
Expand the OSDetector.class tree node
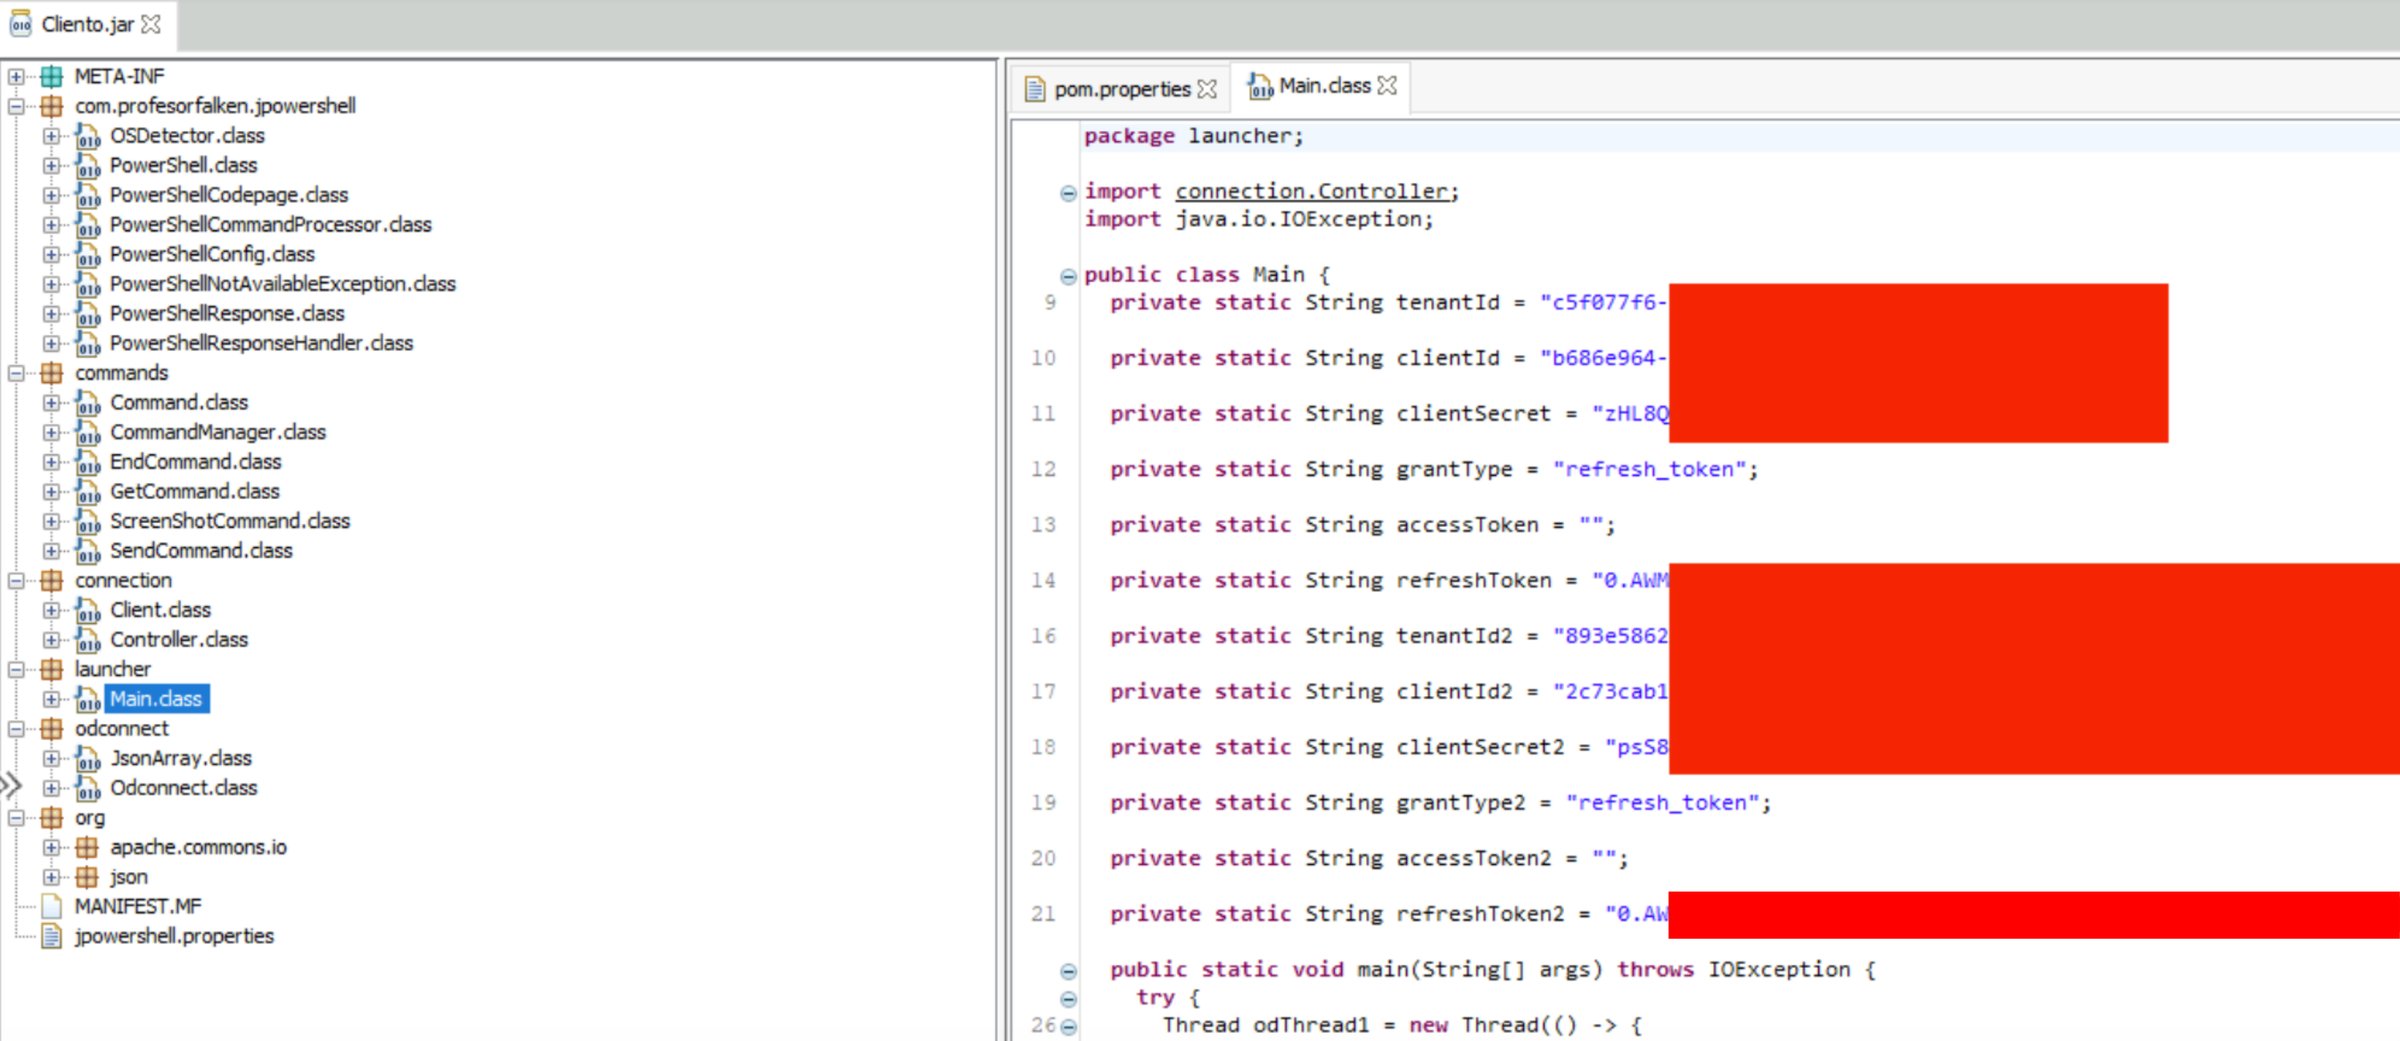point(50,137)
